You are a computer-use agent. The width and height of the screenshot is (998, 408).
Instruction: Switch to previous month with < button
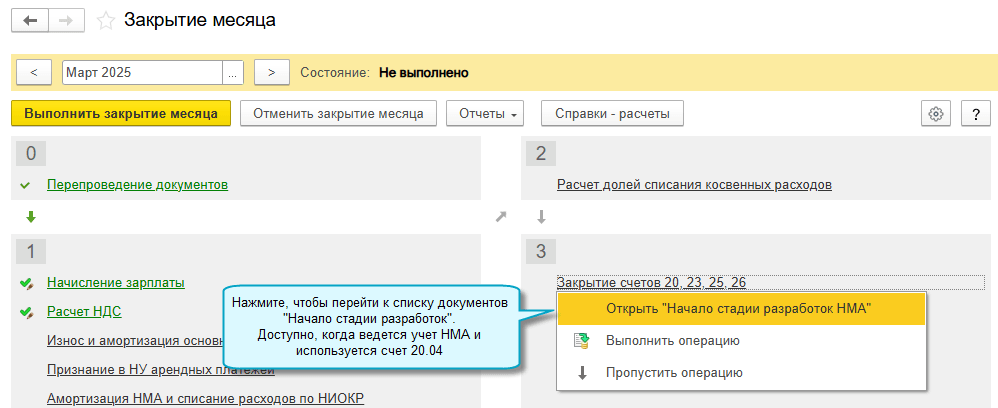click(34, 73)
